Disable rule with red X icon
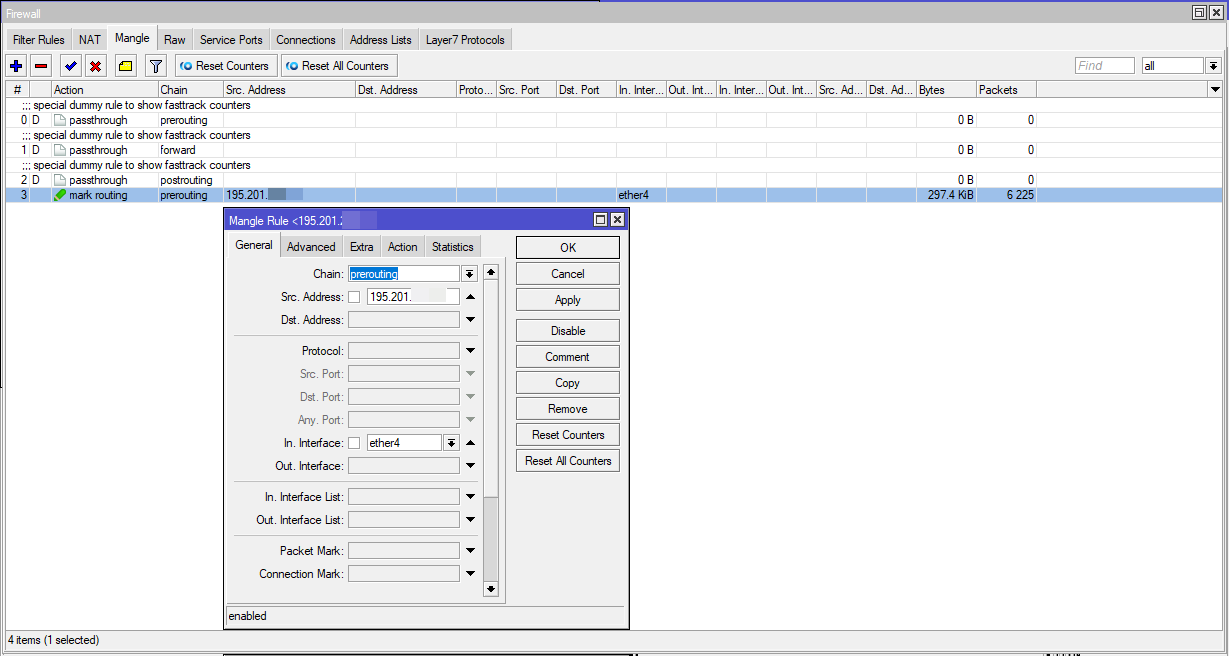 (95, 66)
